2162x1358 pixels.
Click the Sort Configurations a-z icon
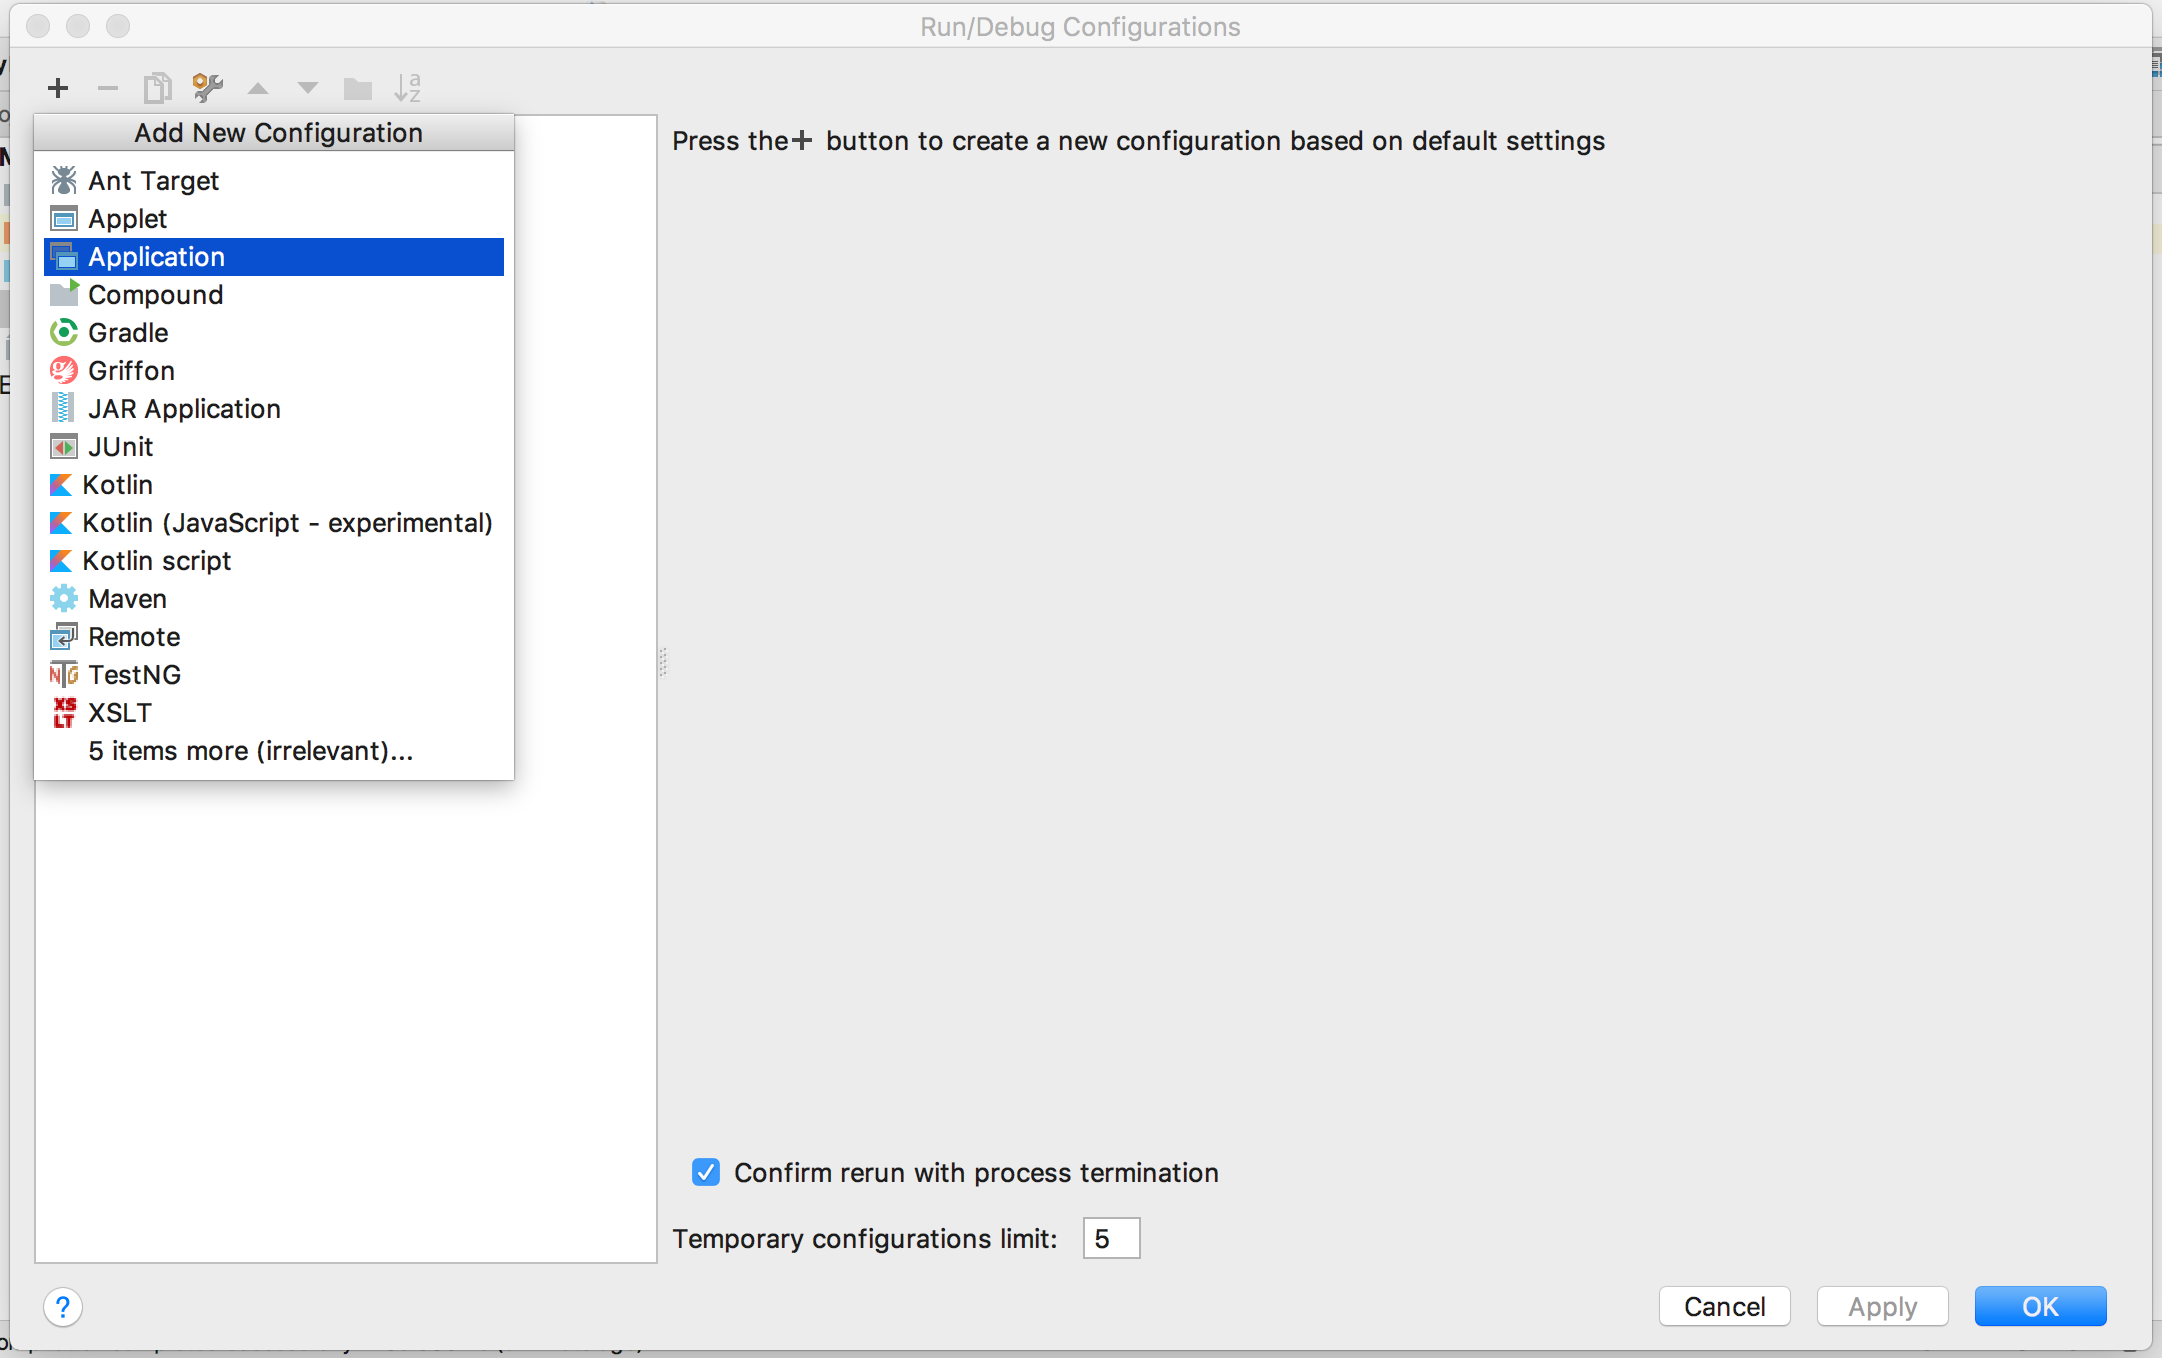point(408,88)
